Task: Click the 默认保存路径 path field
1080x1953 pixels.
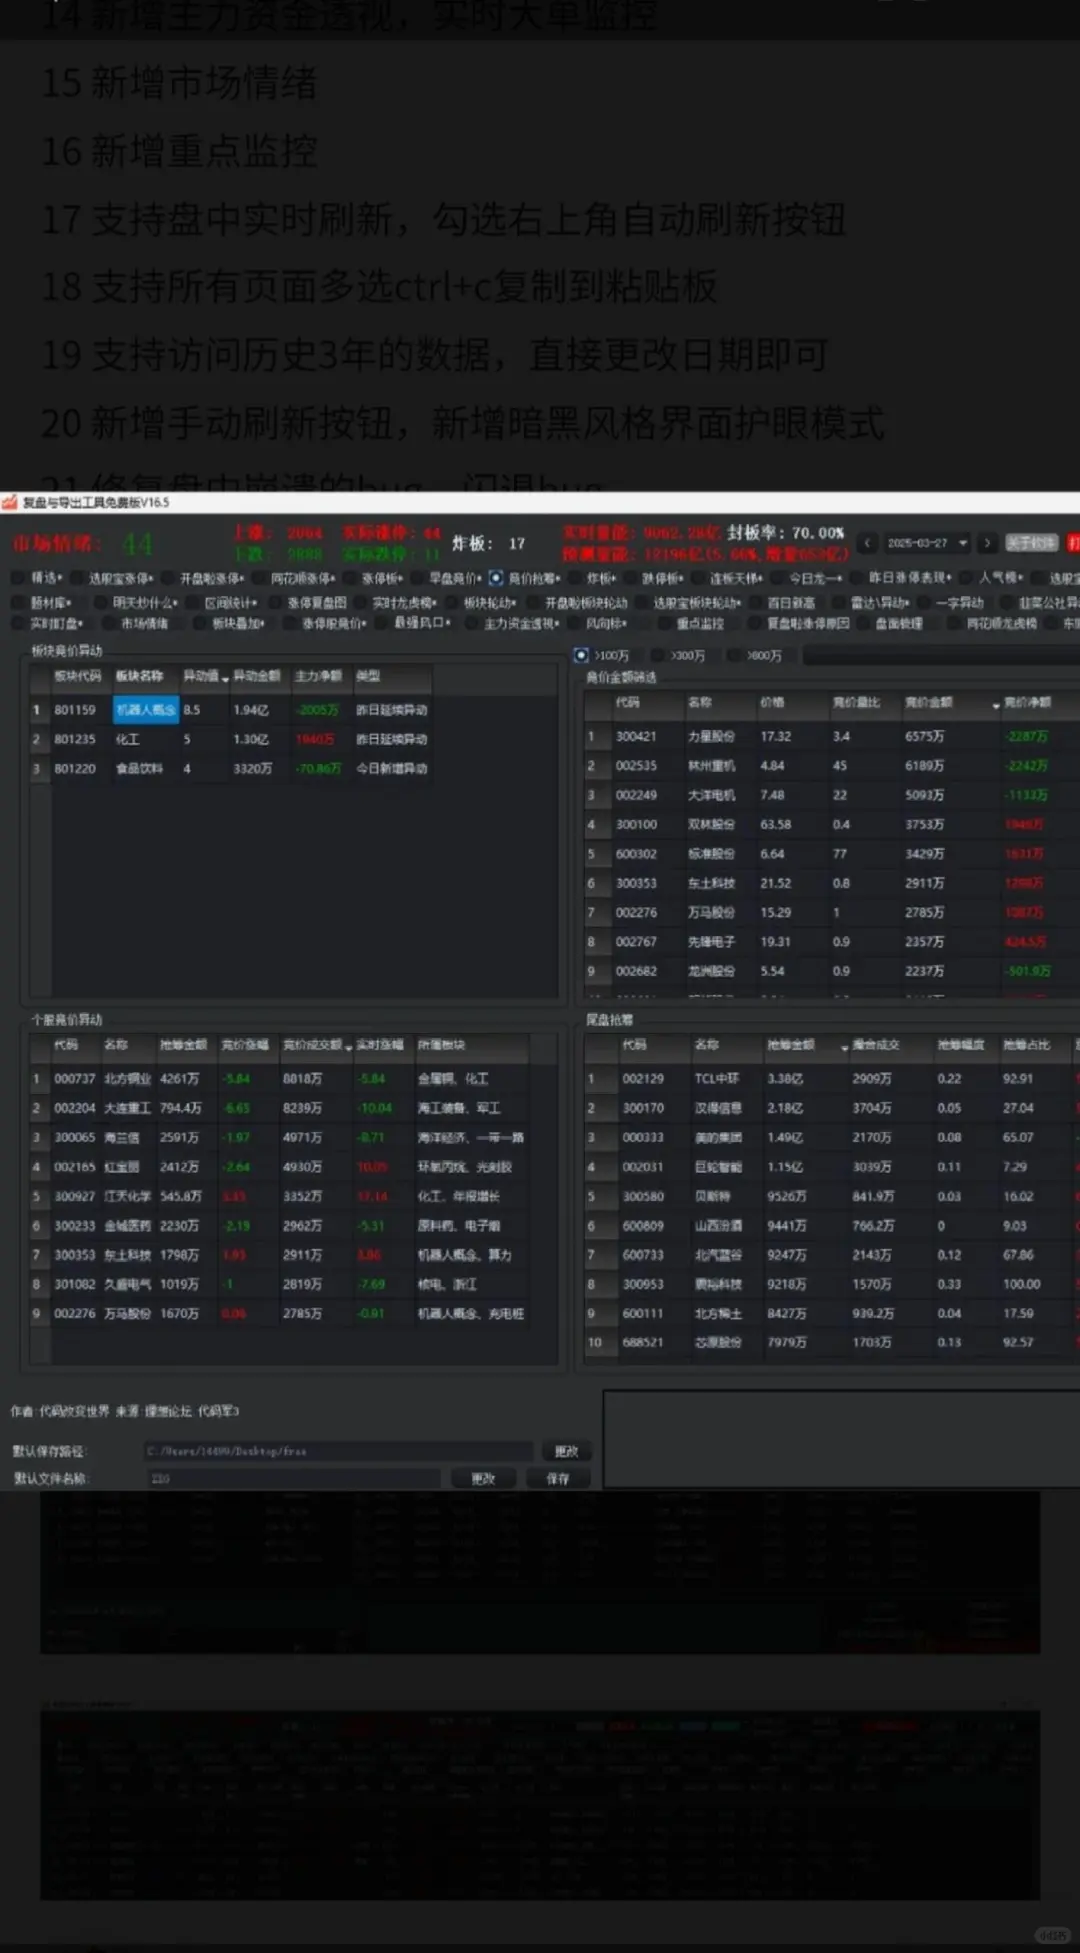Action: 338,1451
